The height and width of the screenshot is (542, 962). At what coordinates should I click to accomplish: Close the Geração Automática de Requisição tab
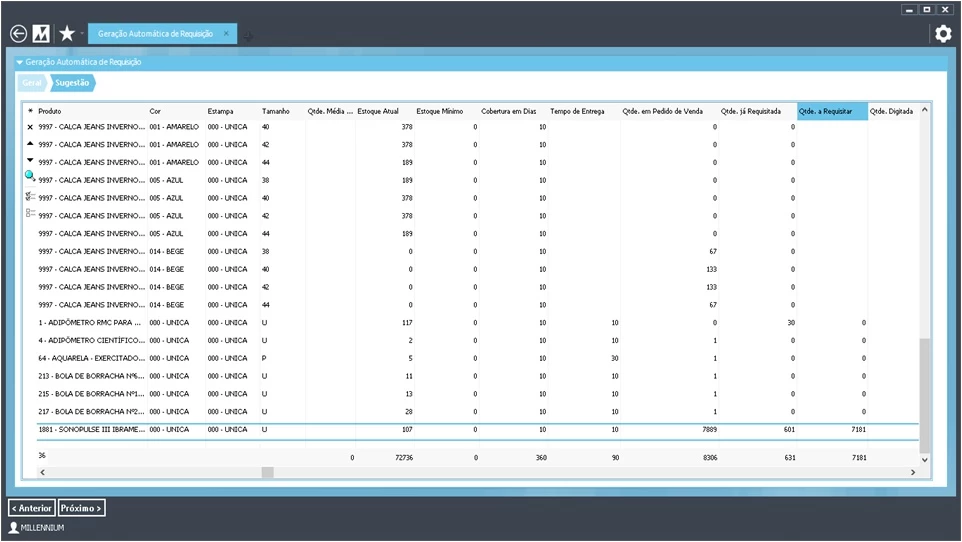click(x=226, y=33)
